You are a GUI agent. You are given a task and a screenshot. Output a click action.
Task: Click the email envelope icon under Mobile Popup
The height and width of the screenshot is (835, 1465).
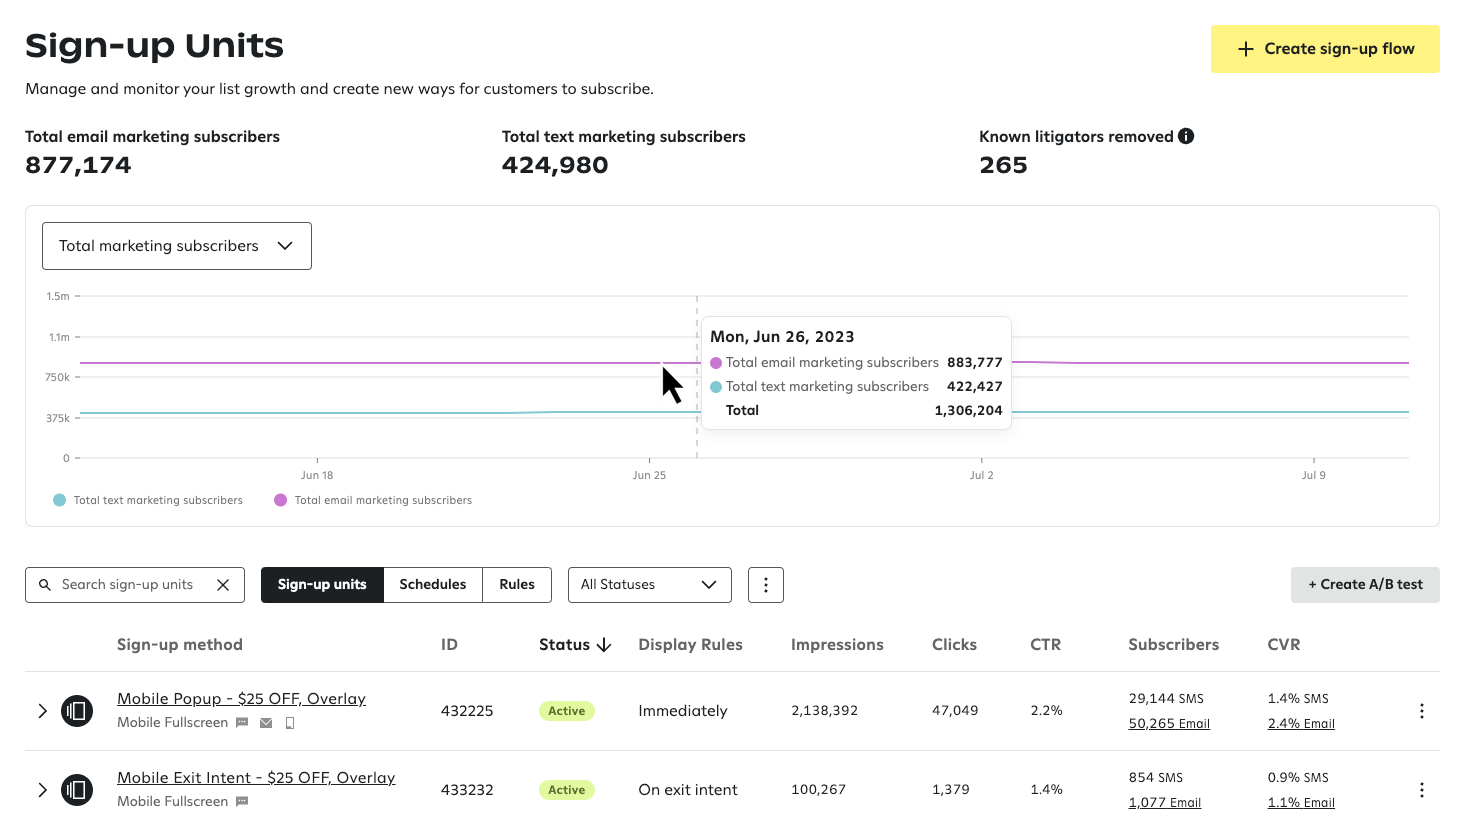[x=265, y=722]
